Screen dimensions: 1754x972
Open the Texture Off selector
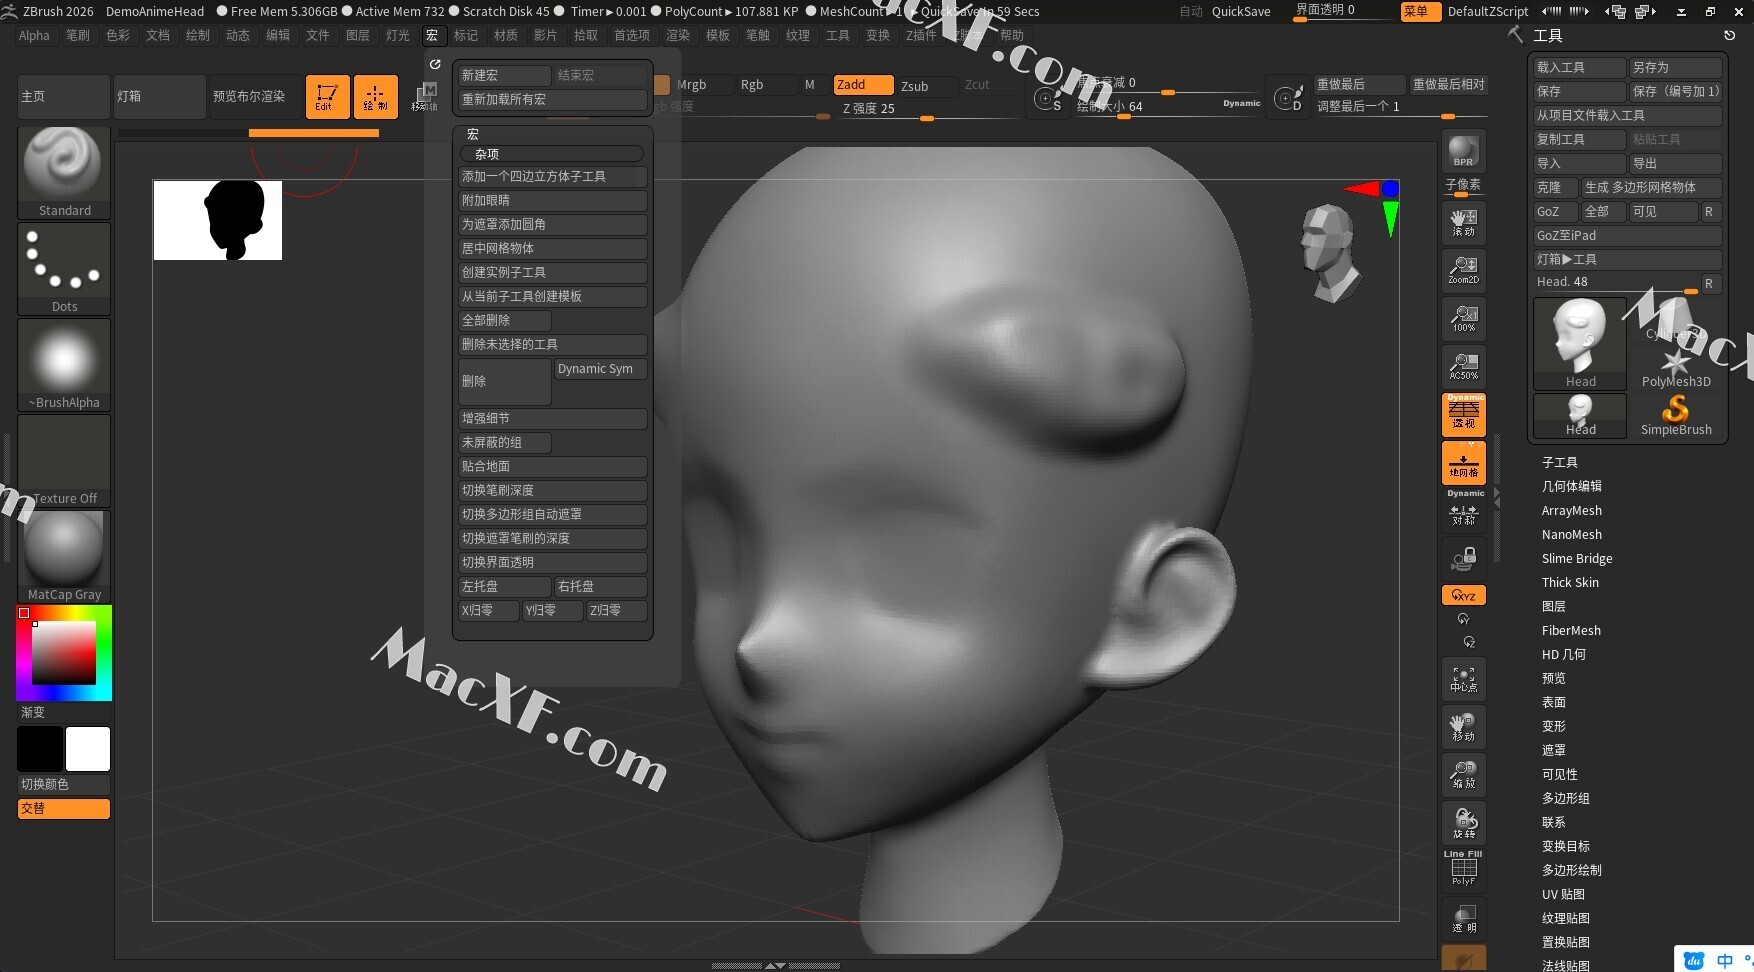pyautogui.click(x=64, y=460)
